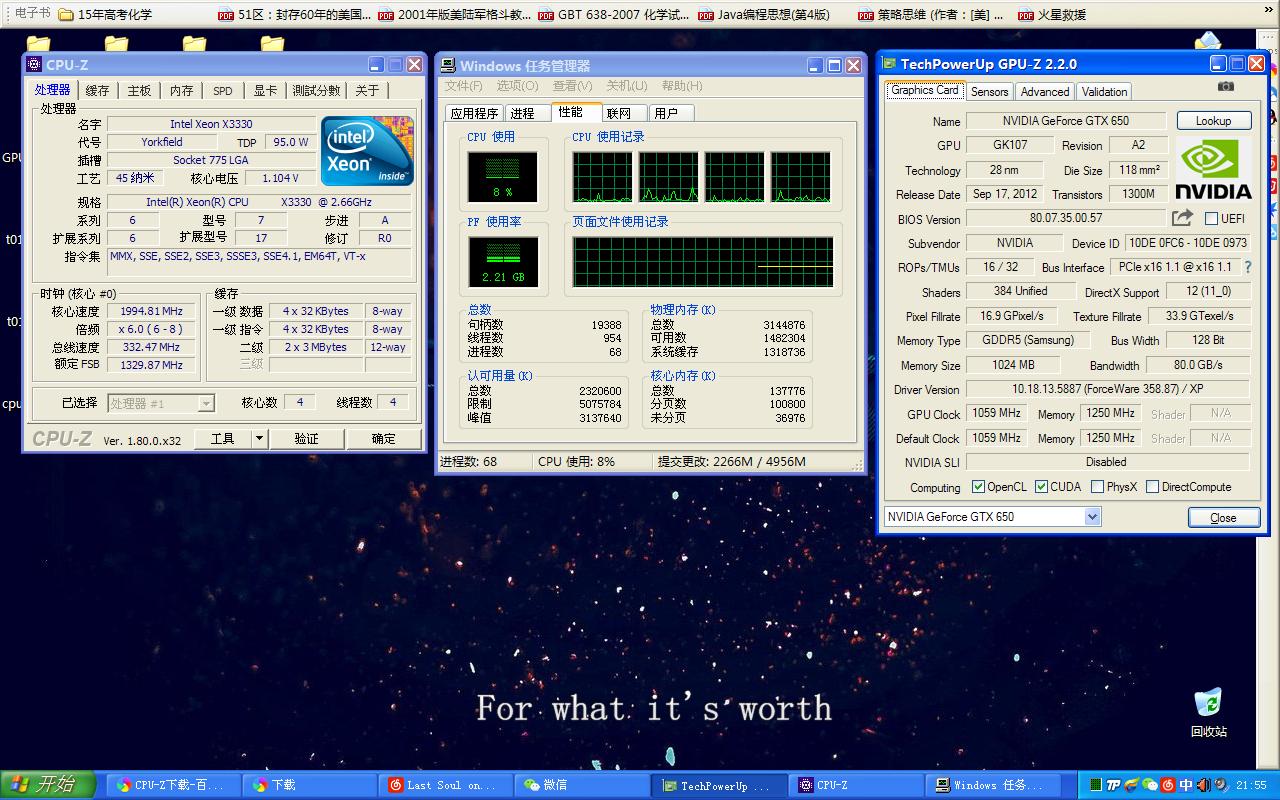The width and height of the screenshot is (1280, 800).
Task: Expand the processor selection dropdown in CPU-Z
Action: 206,403
